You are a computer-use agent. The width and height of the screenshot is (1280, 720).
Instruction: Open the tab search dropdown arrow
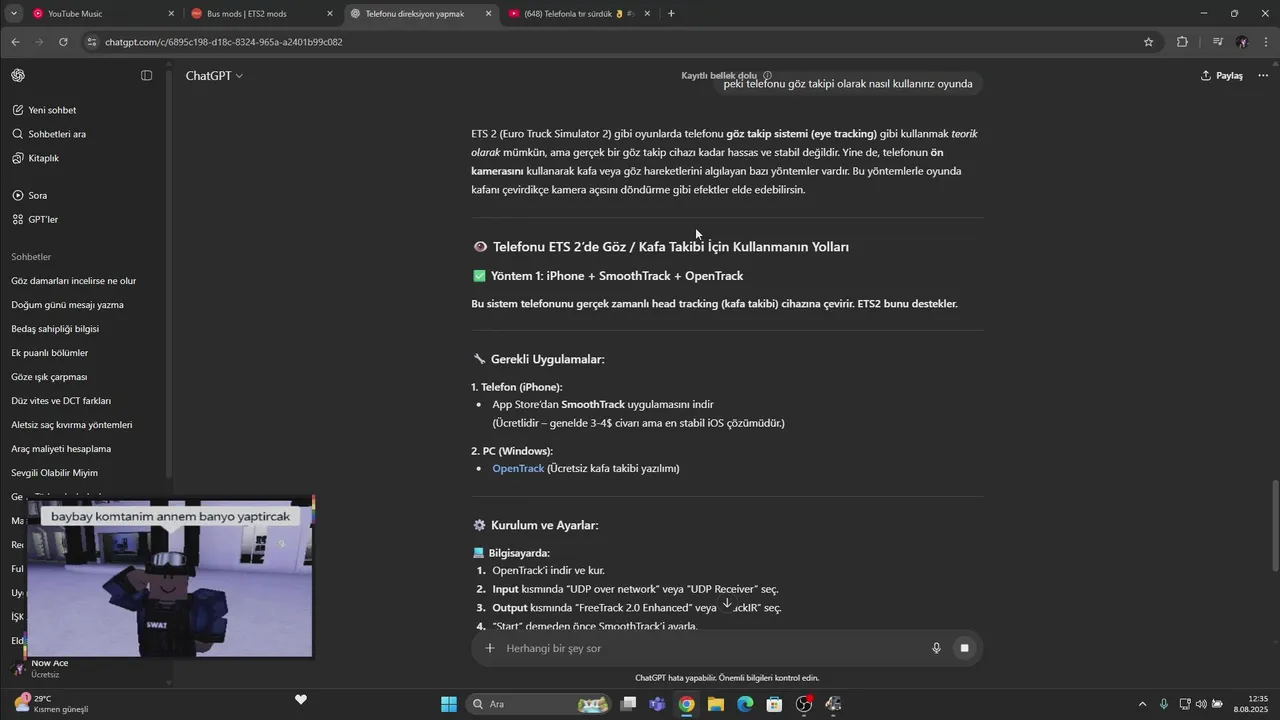tap(14, 14)
